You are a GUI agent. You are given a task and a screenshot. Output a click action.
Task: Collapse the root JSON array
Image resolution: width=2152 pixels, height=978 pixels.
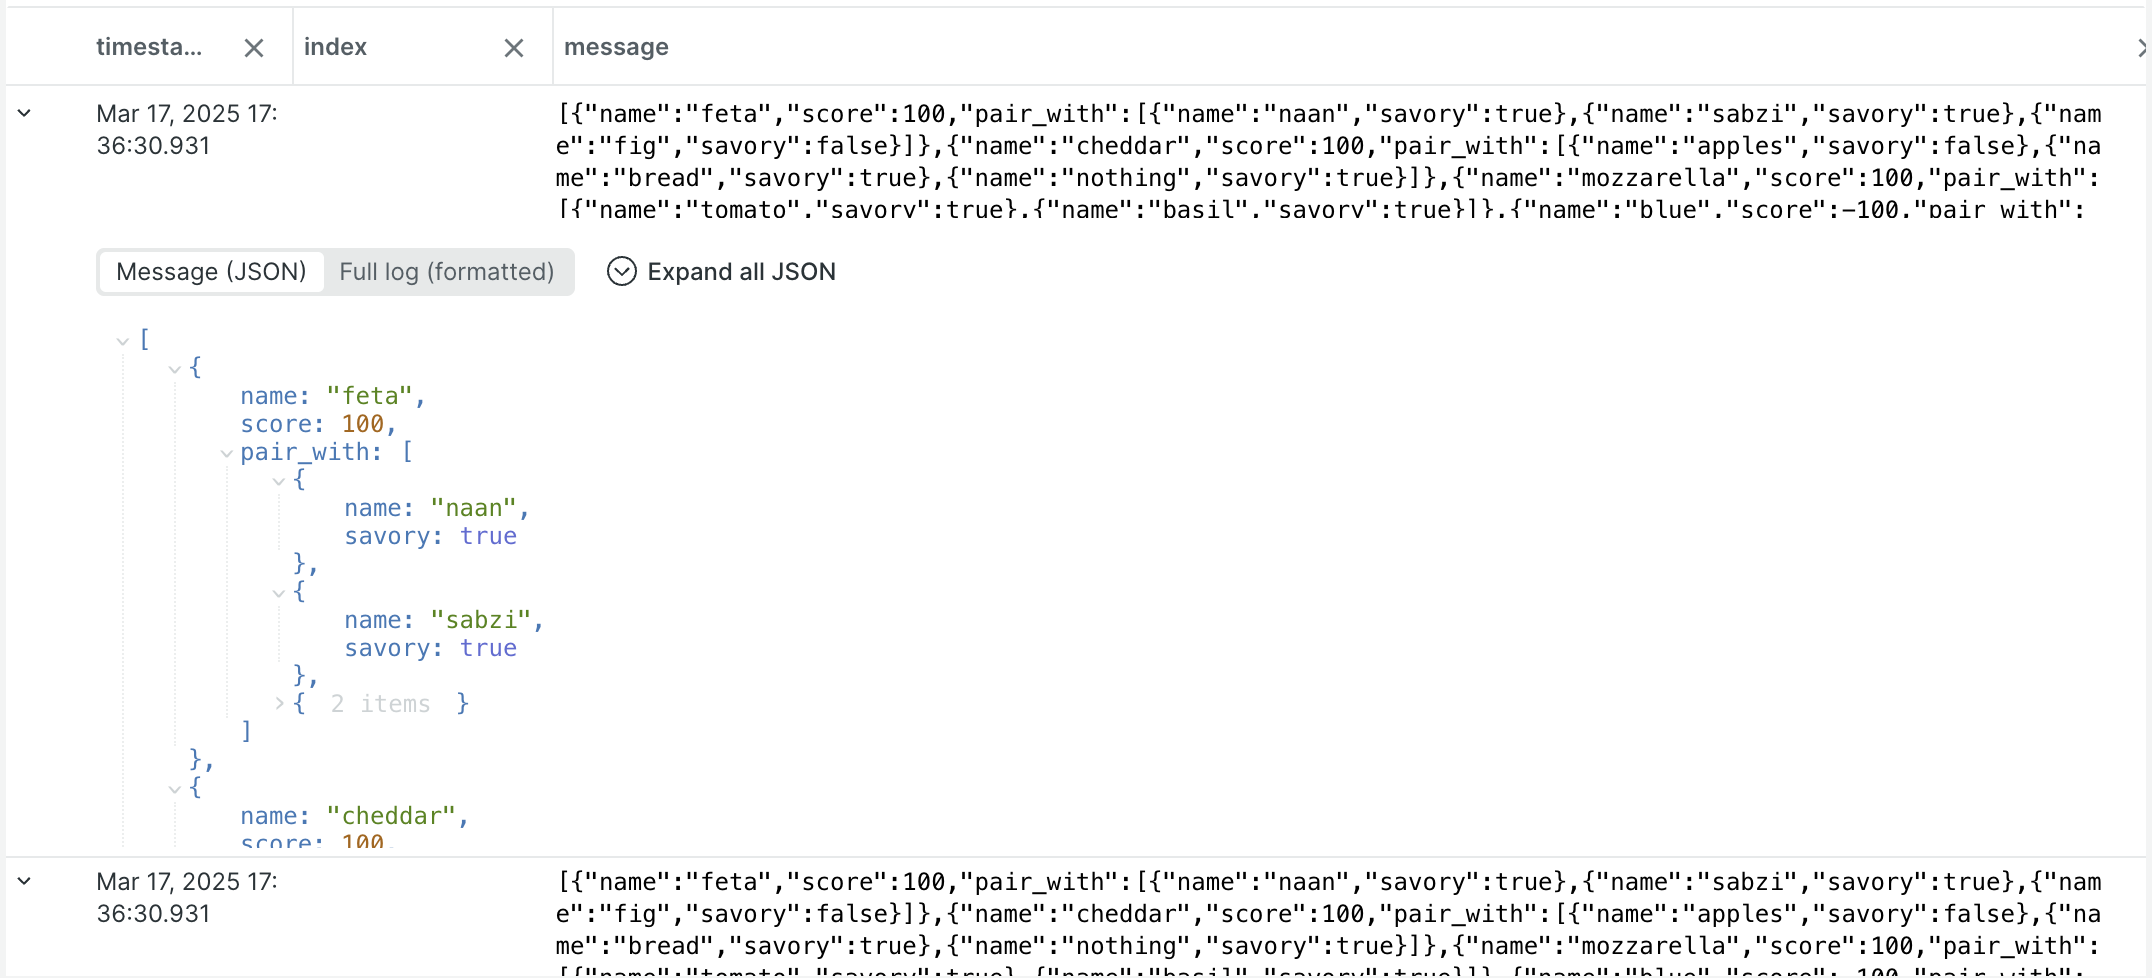point(122,340)
